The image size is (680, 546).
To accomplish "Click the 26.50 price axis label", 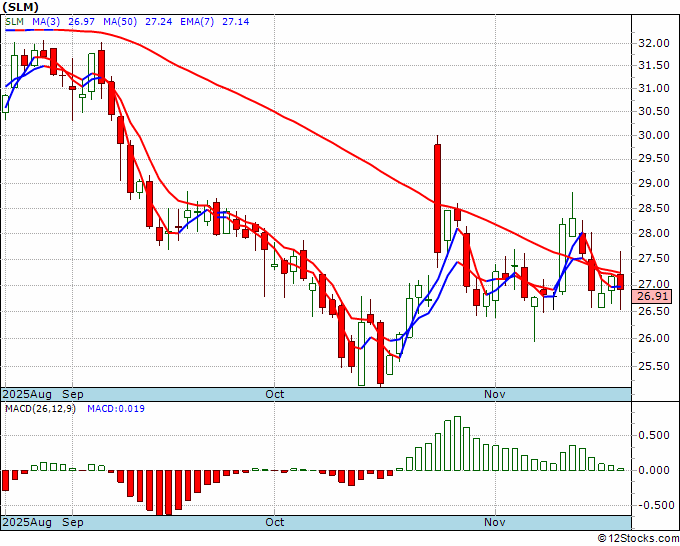I will (654, 311).
